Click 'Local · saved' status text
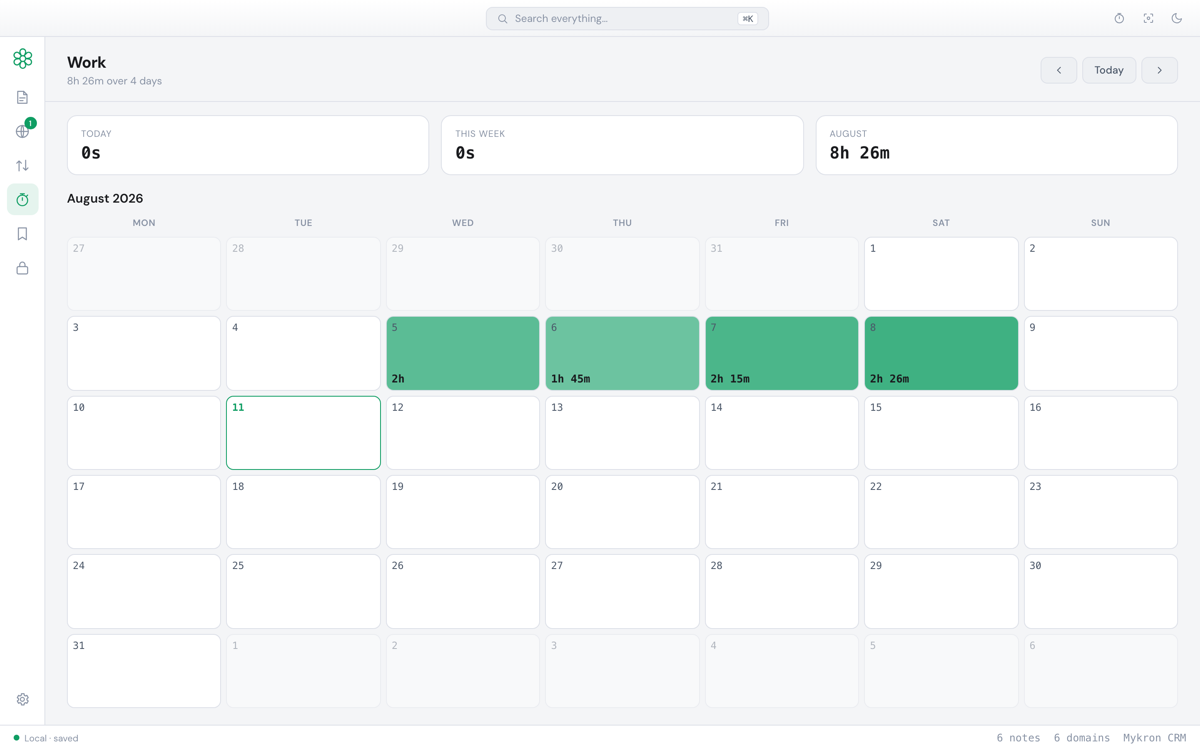 [x=51, y=738]
